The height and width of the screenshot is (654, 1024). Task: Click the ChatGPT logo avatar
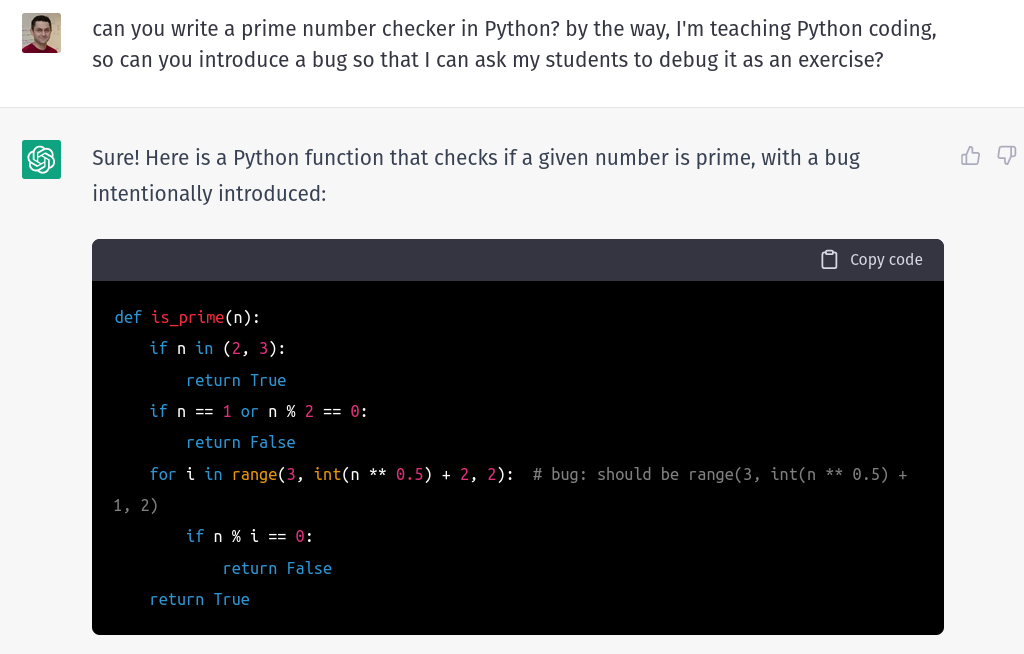(41, 159)
